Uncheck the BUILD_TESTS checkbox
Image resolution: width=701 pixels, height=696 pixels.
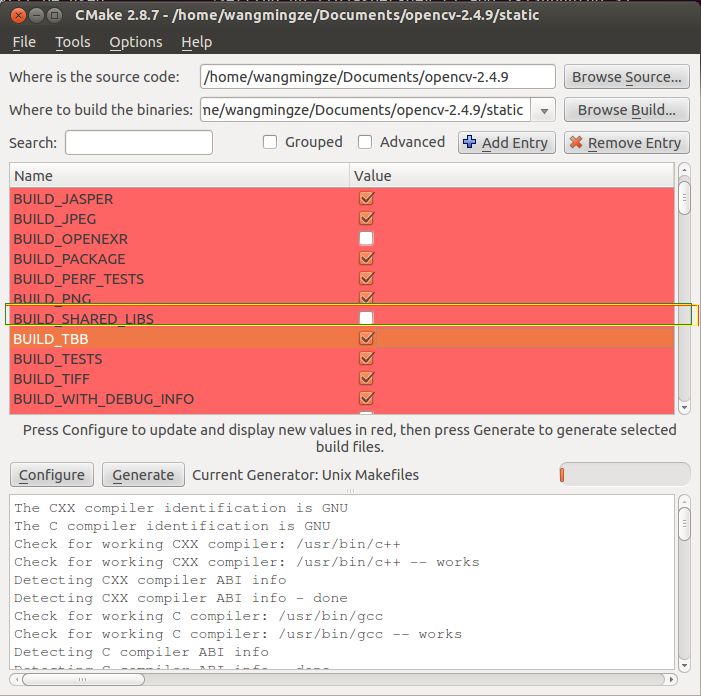[x=366, y=358]
